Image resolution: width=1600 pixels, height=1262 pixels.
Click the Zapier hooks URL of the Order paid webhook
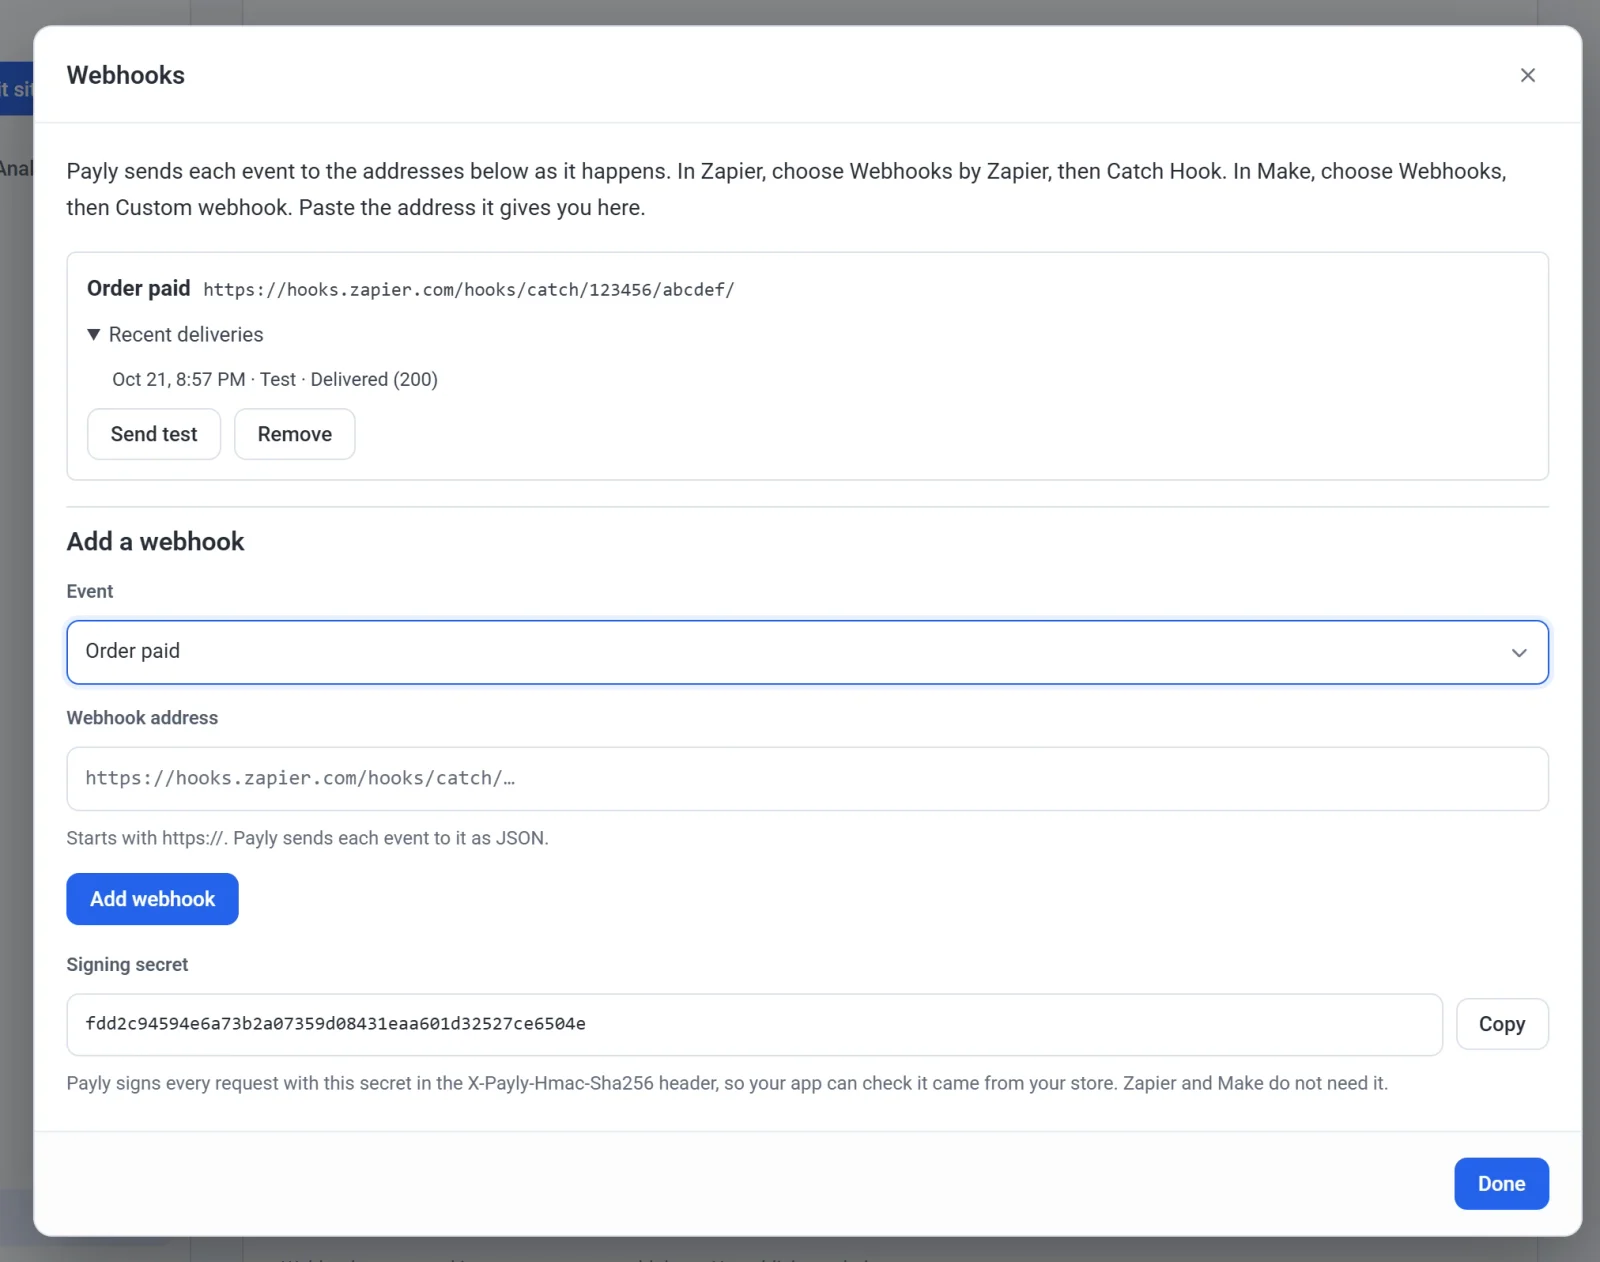point(468,290)
